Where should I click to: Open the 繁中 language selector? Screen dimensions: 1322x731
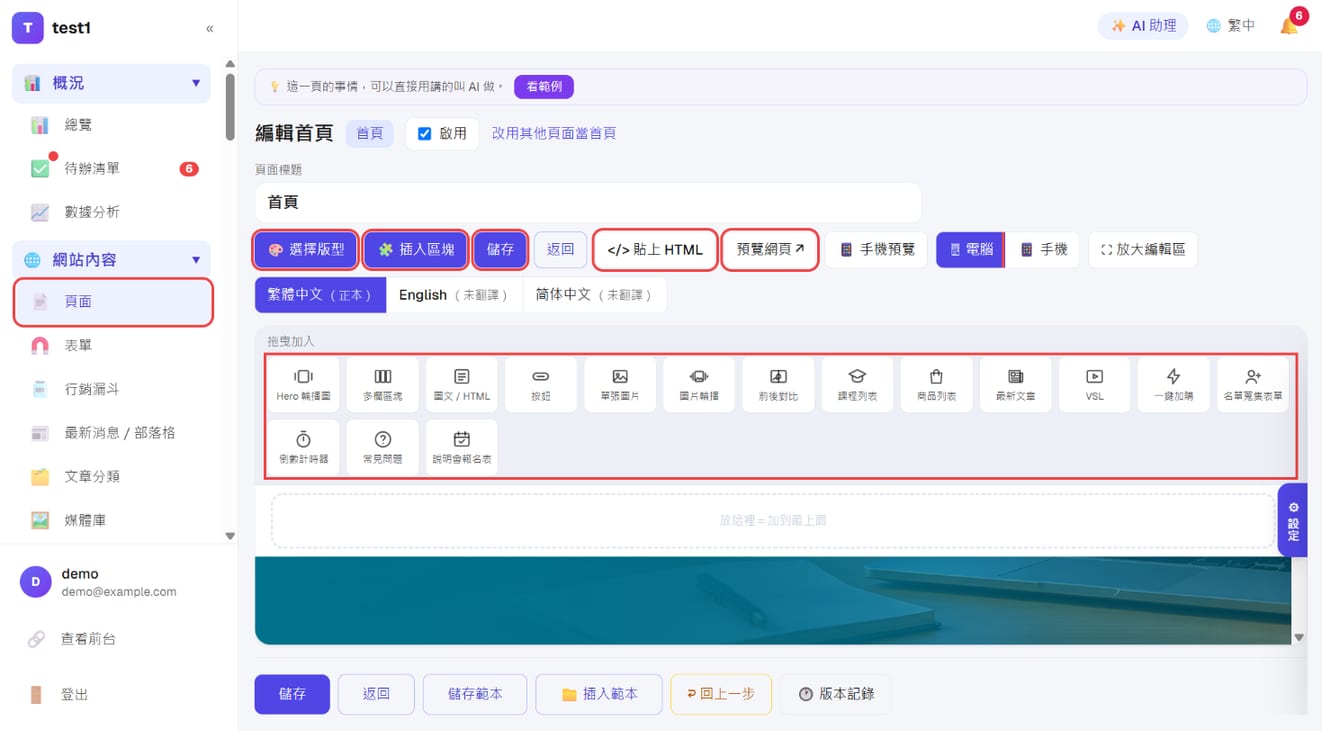pos(1230,26)
